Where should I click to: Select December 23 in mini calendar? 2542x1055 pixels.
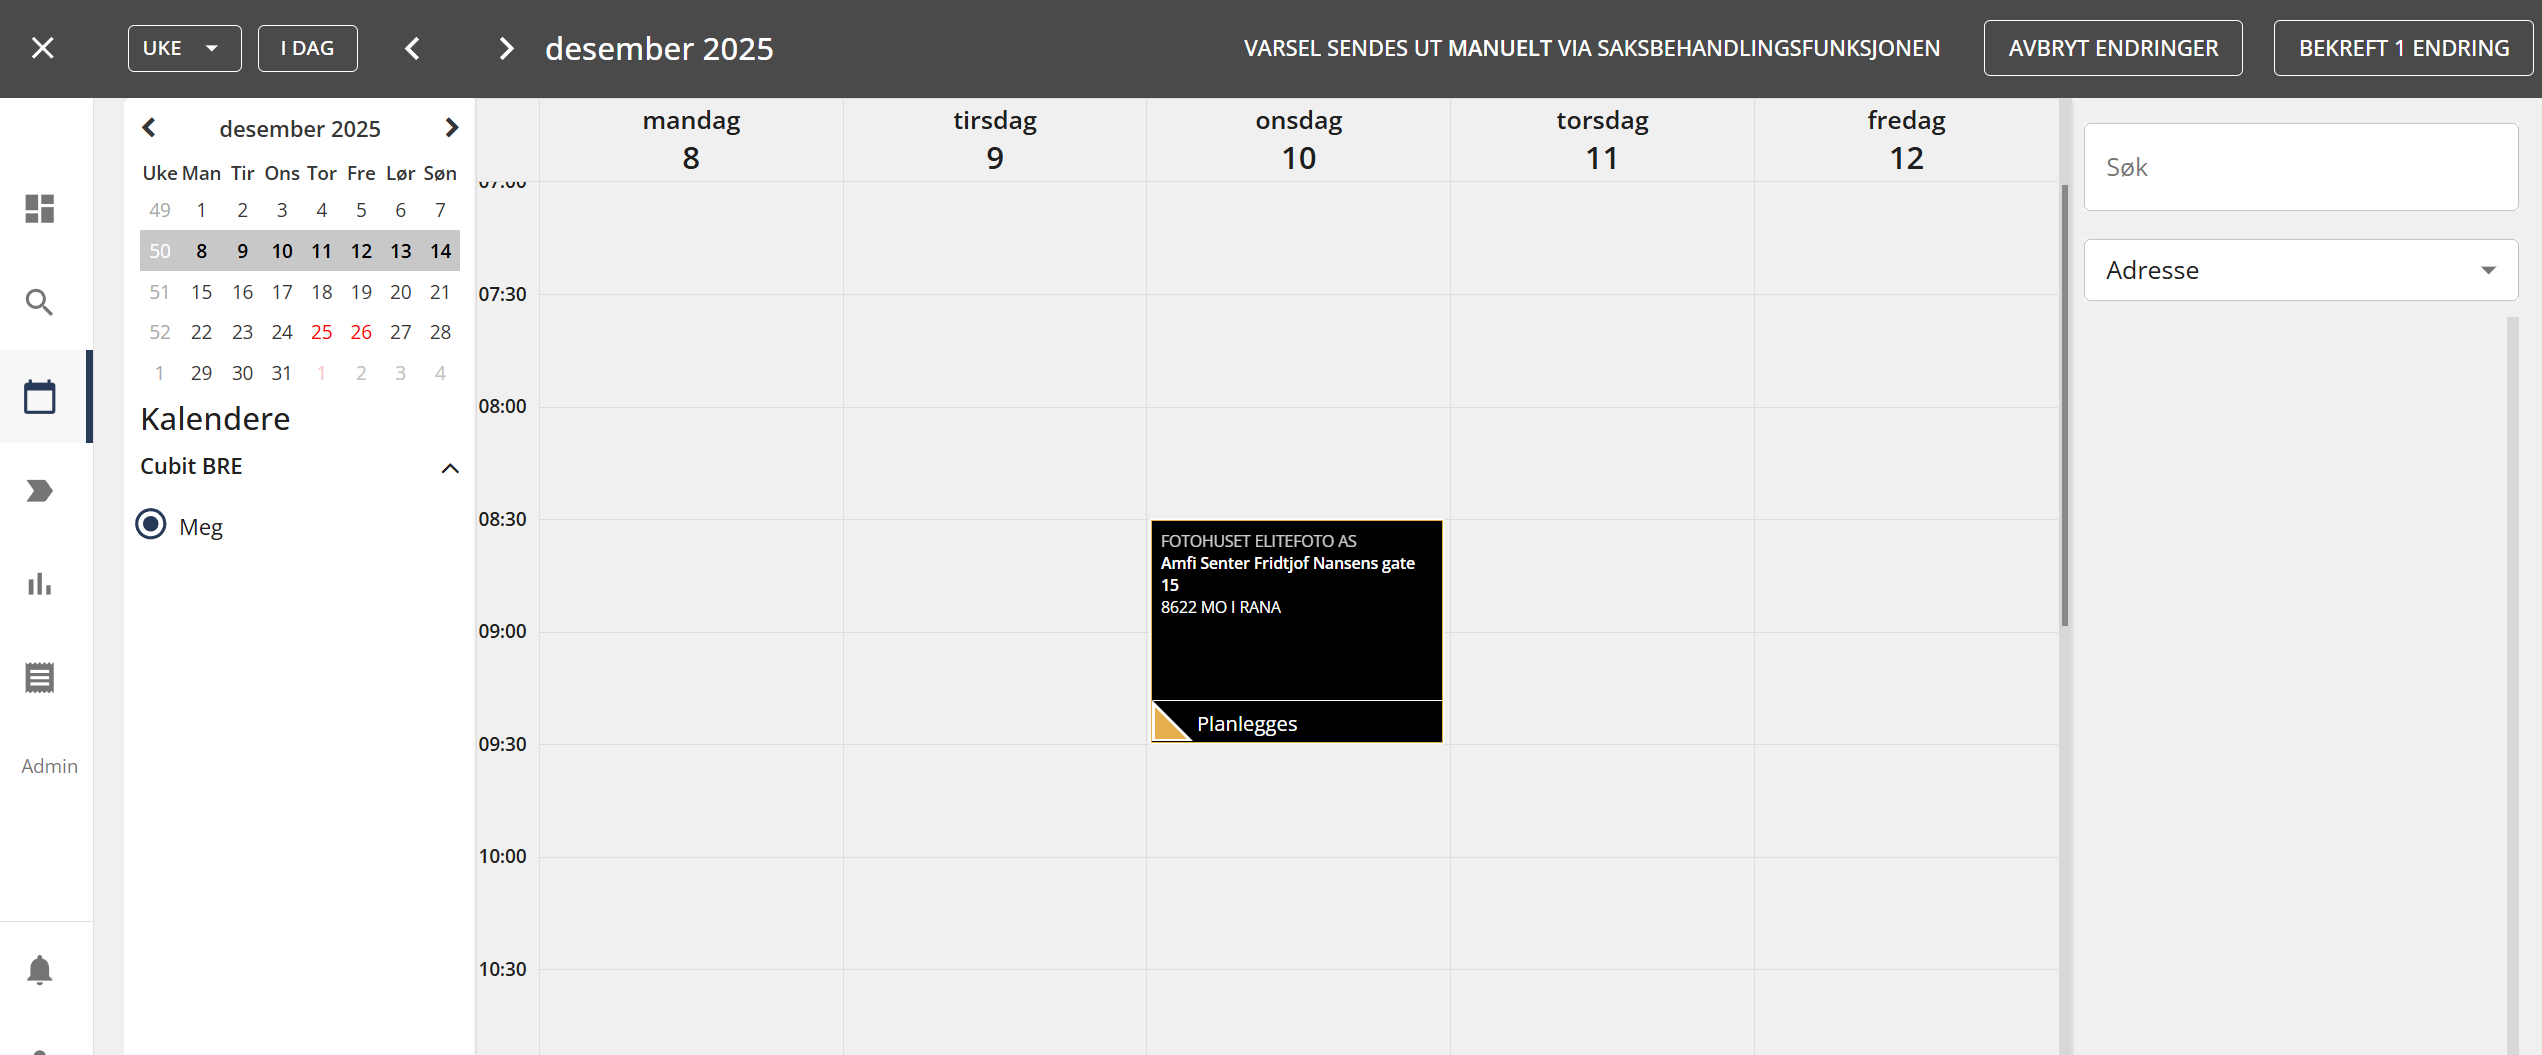click(242, 332)
